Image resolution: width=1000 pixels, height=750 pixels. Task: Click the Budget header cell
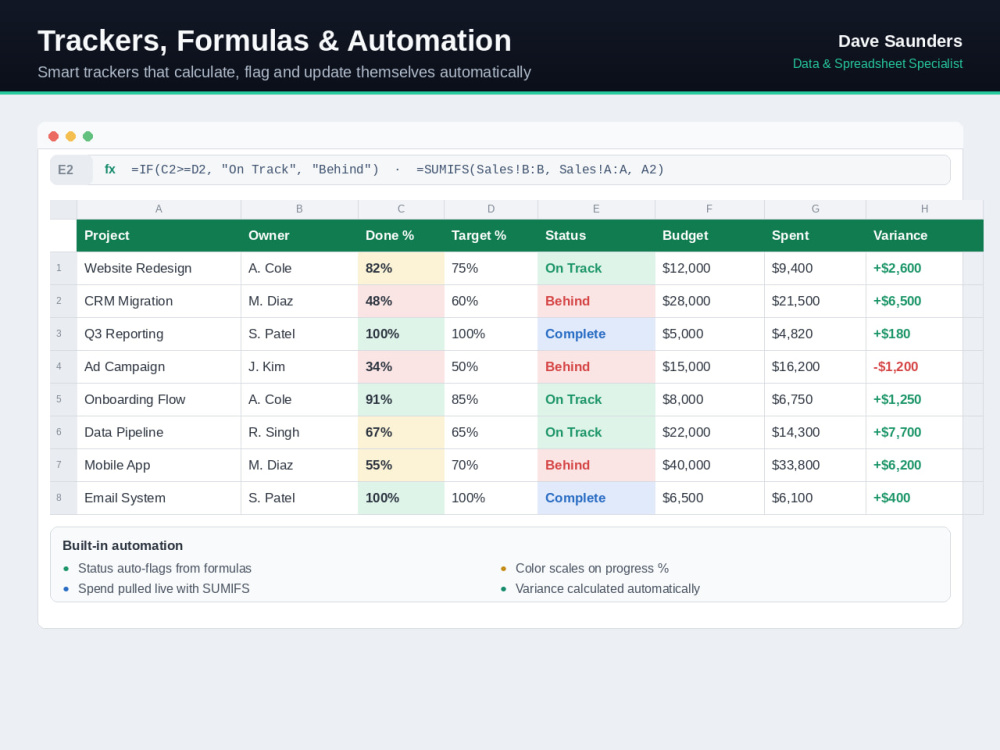(x=709, y=235)
